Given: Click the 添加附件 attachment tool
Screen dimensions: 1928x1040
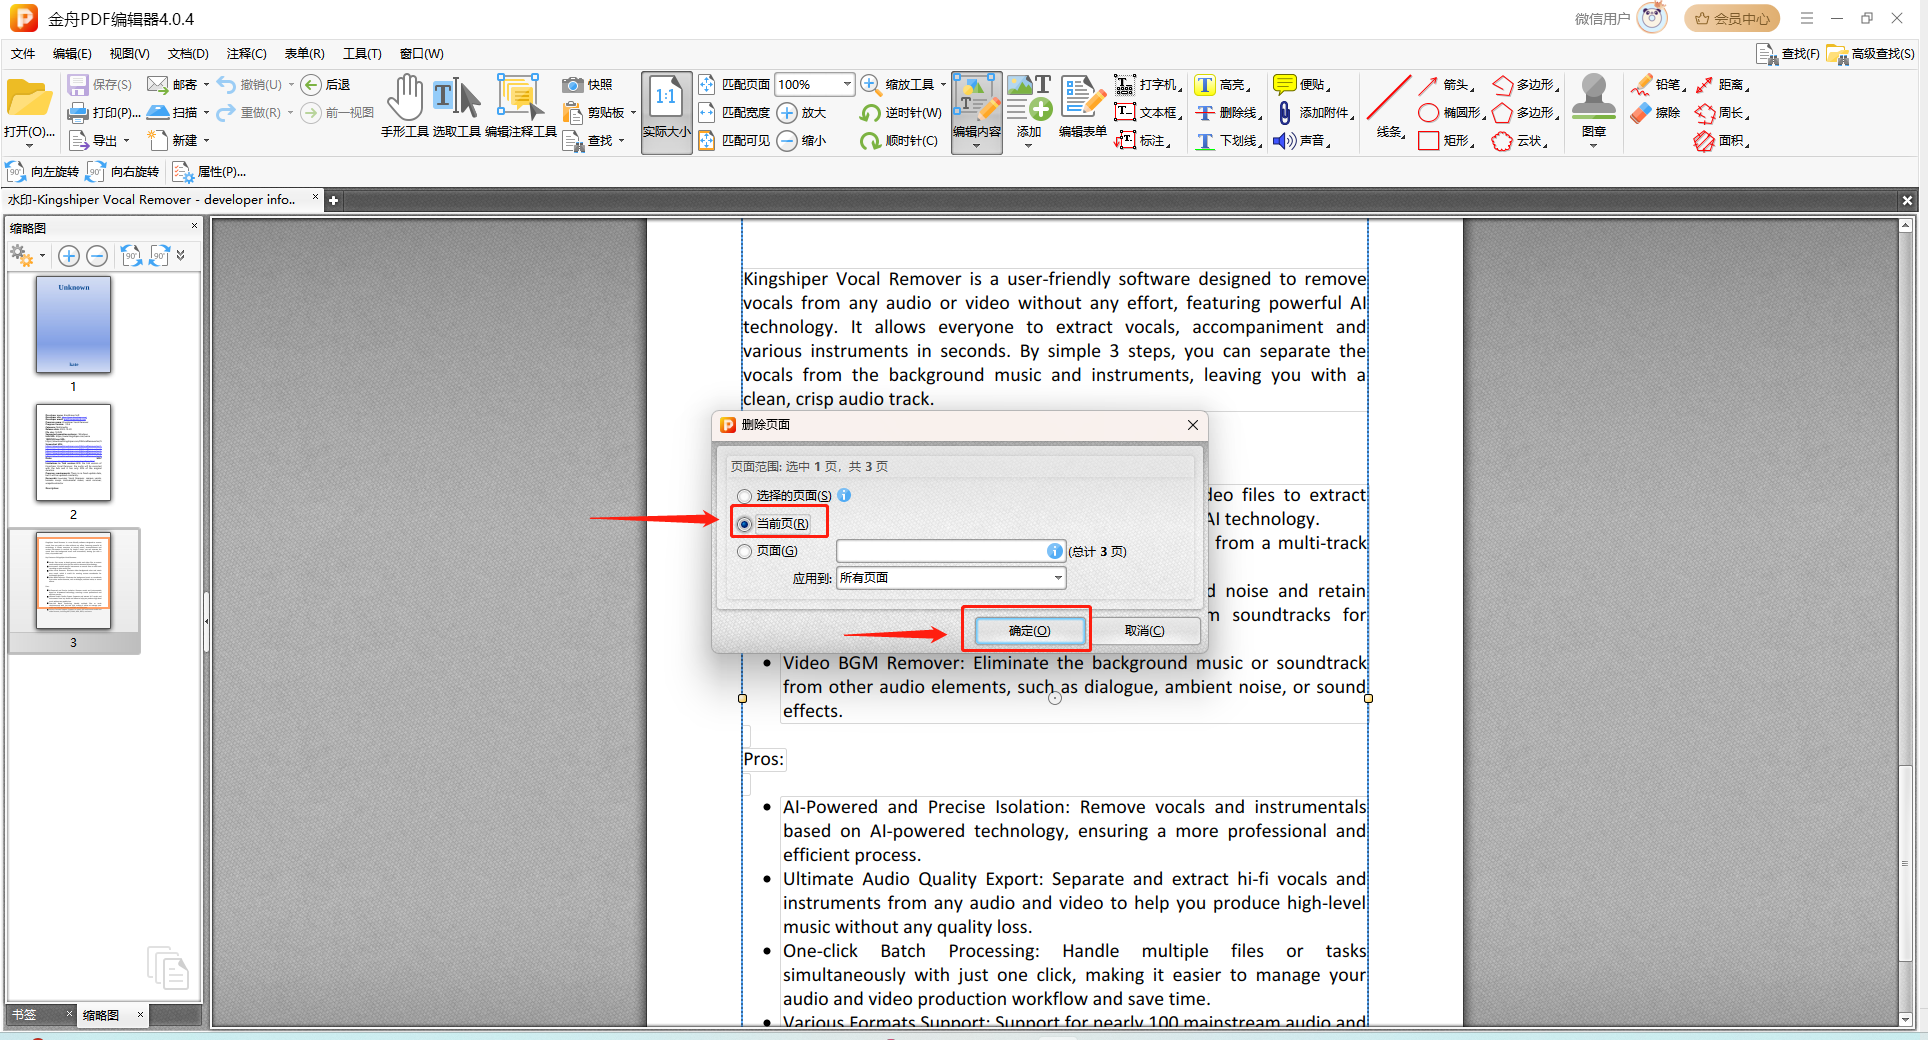Looking at the screenshot, I should coord(1314,113).
